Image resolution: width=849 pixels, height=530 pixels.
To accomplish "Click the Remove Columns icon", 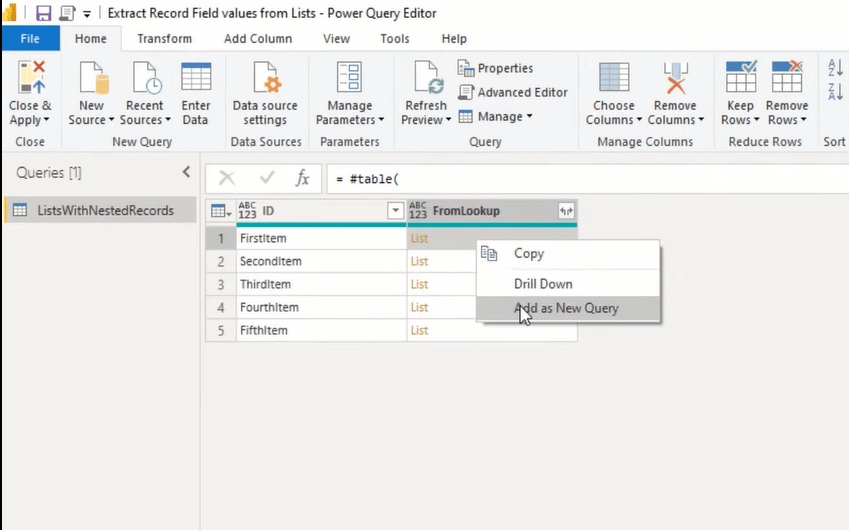I will pos(676,78).
